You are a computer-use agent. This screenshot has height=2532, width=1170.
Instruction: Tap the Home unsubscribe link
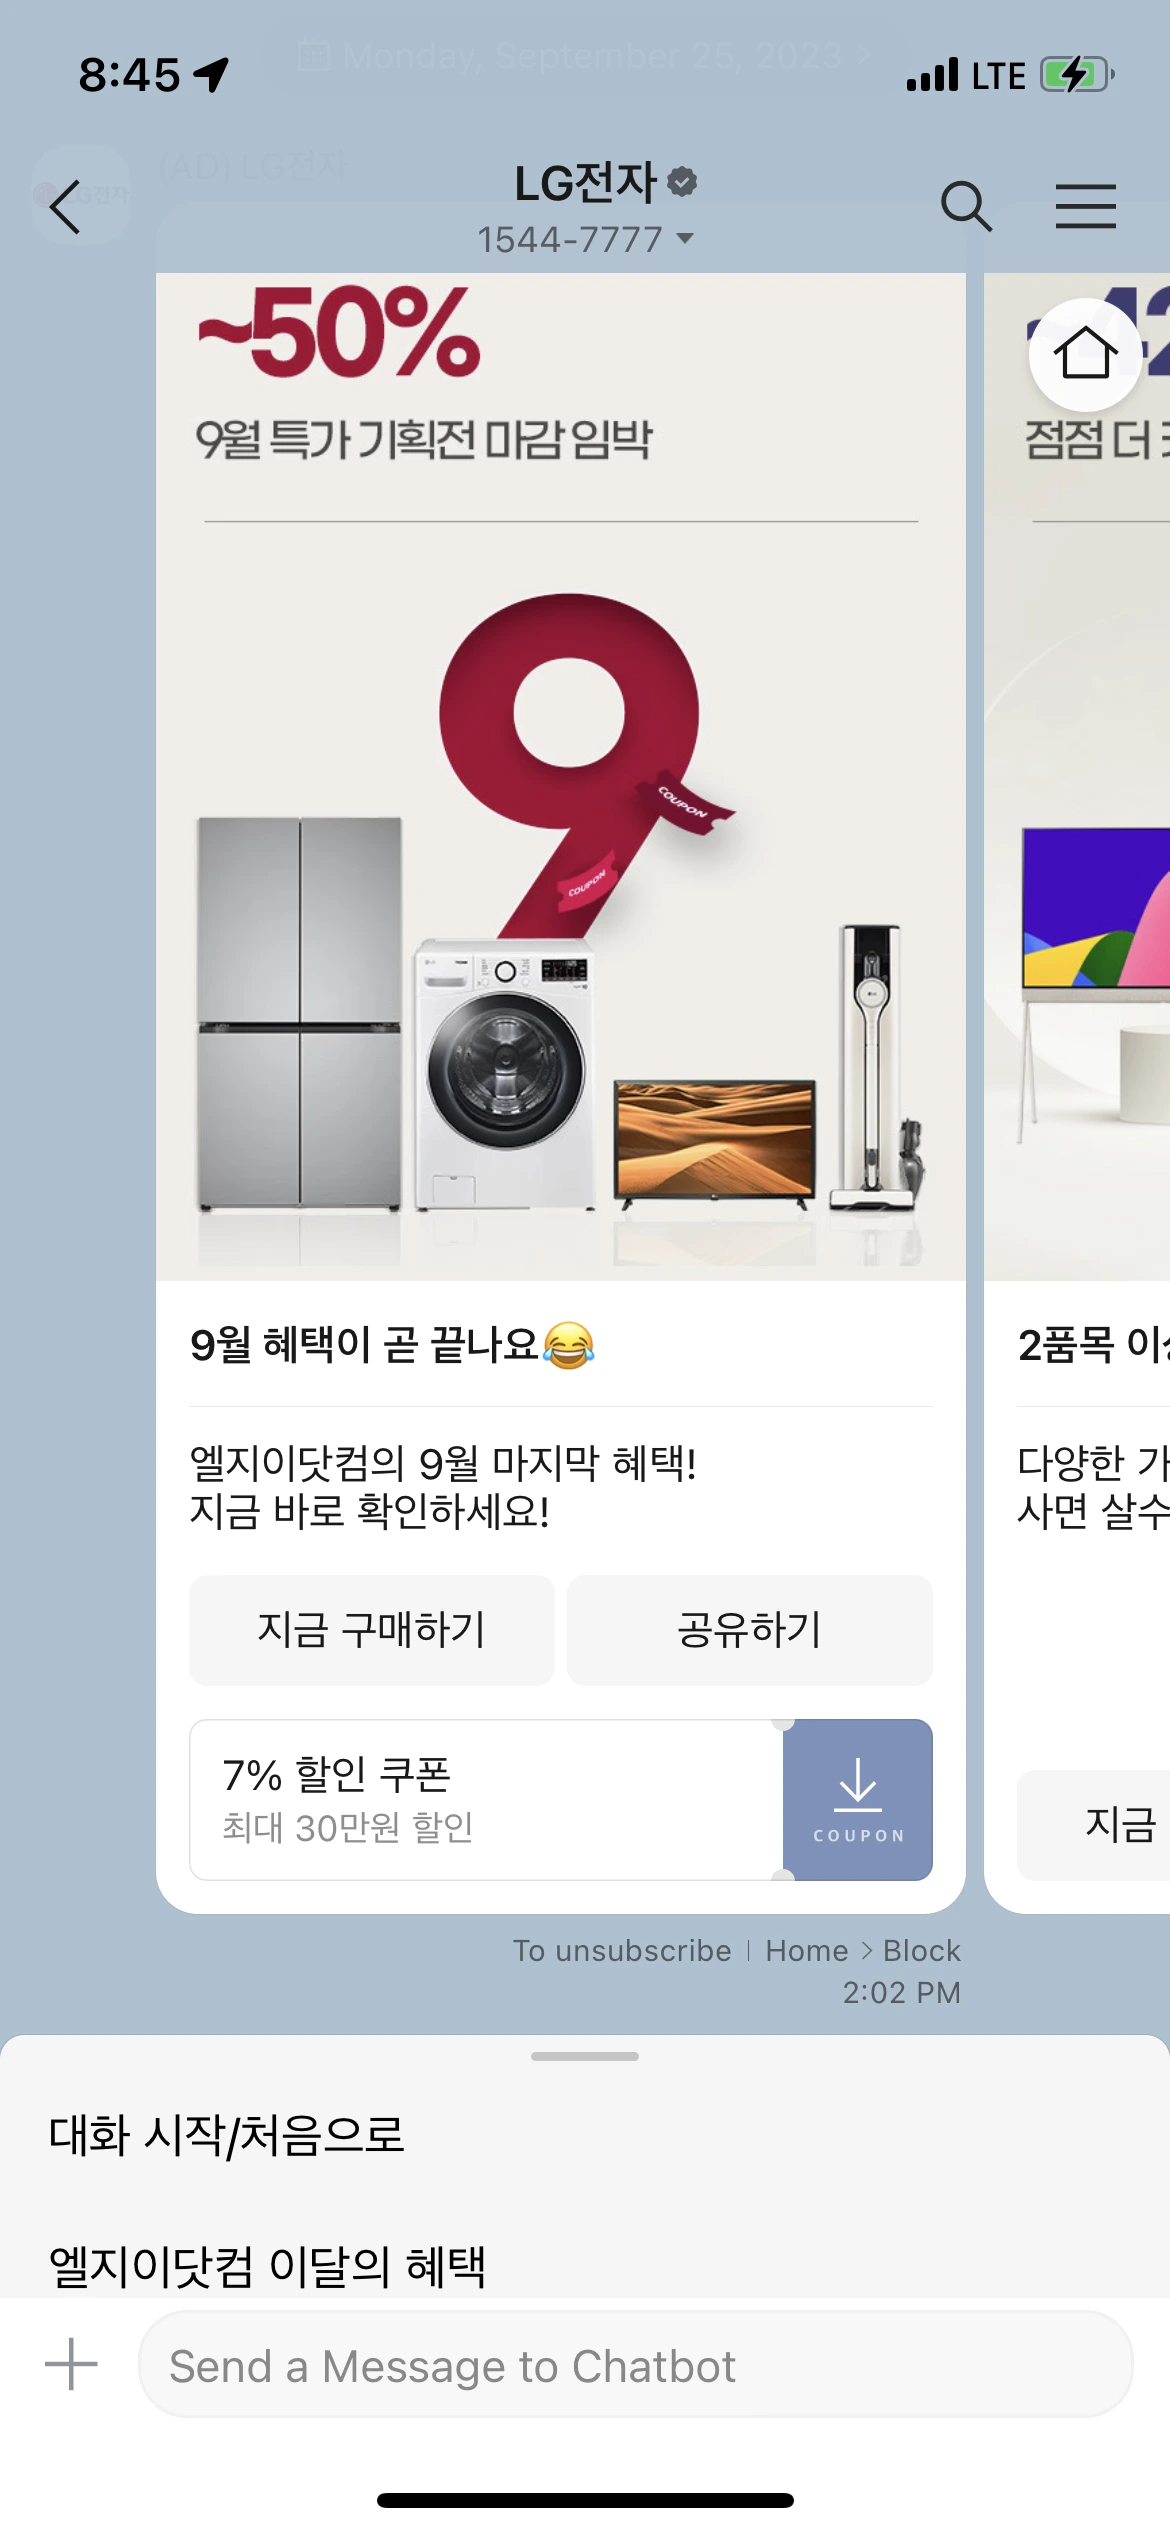pyautogui.click(x=806, y=1950)
